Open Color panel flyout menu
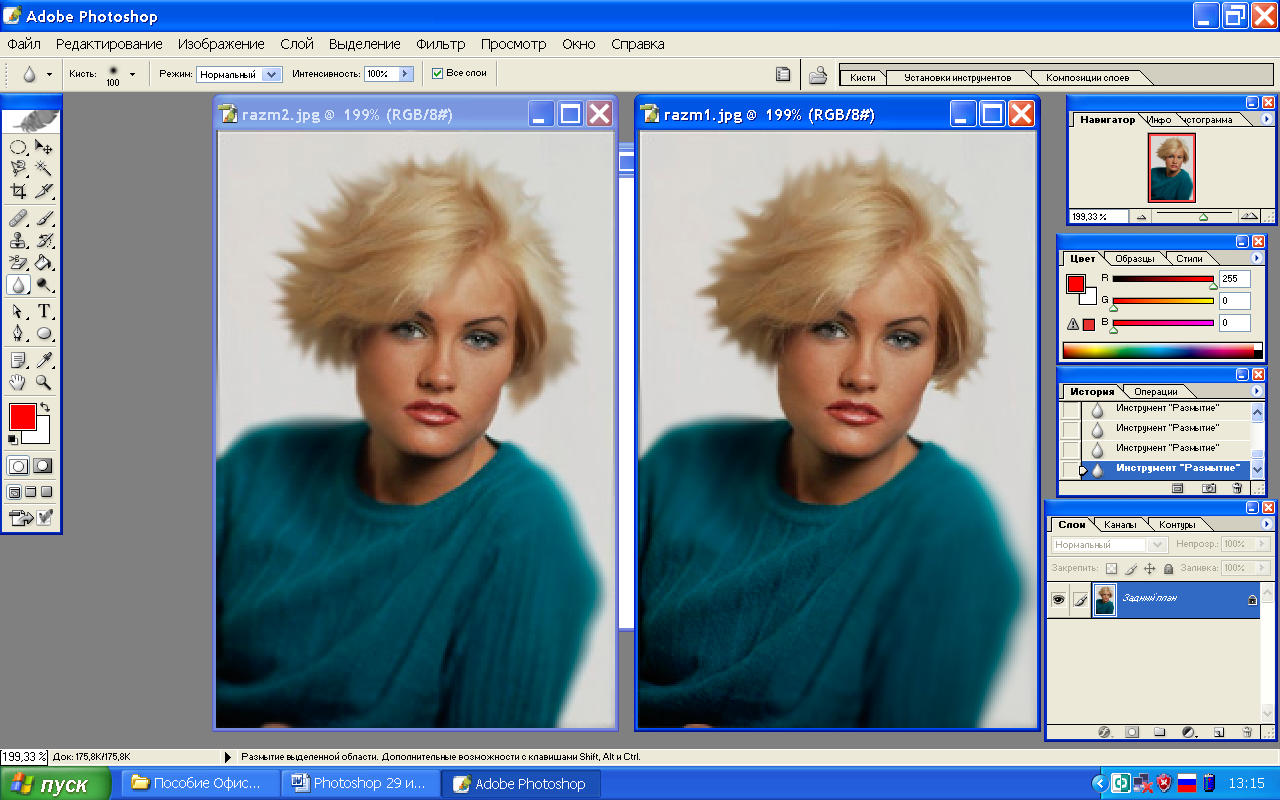Image resolution: width=1280 pixels, height=800 pixels. click(1257, 258)
